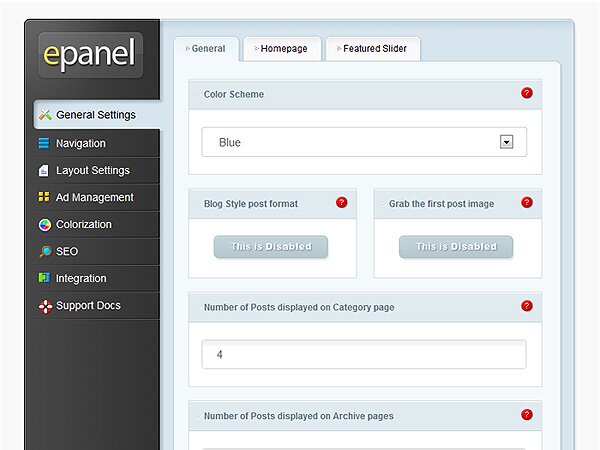Open SEO section in sidebar
The image size is (600, 450).
pyautogui.click(x=96, y=251)
